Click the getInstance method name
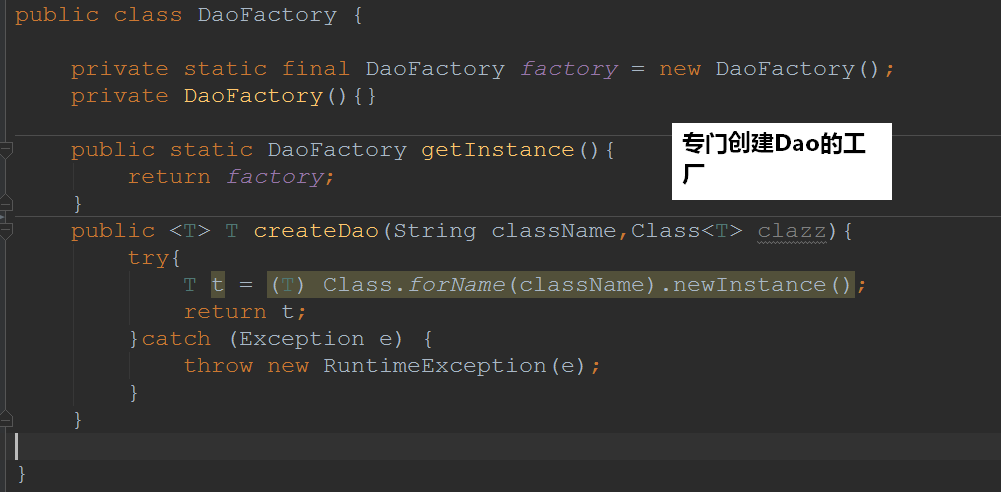 497,150
